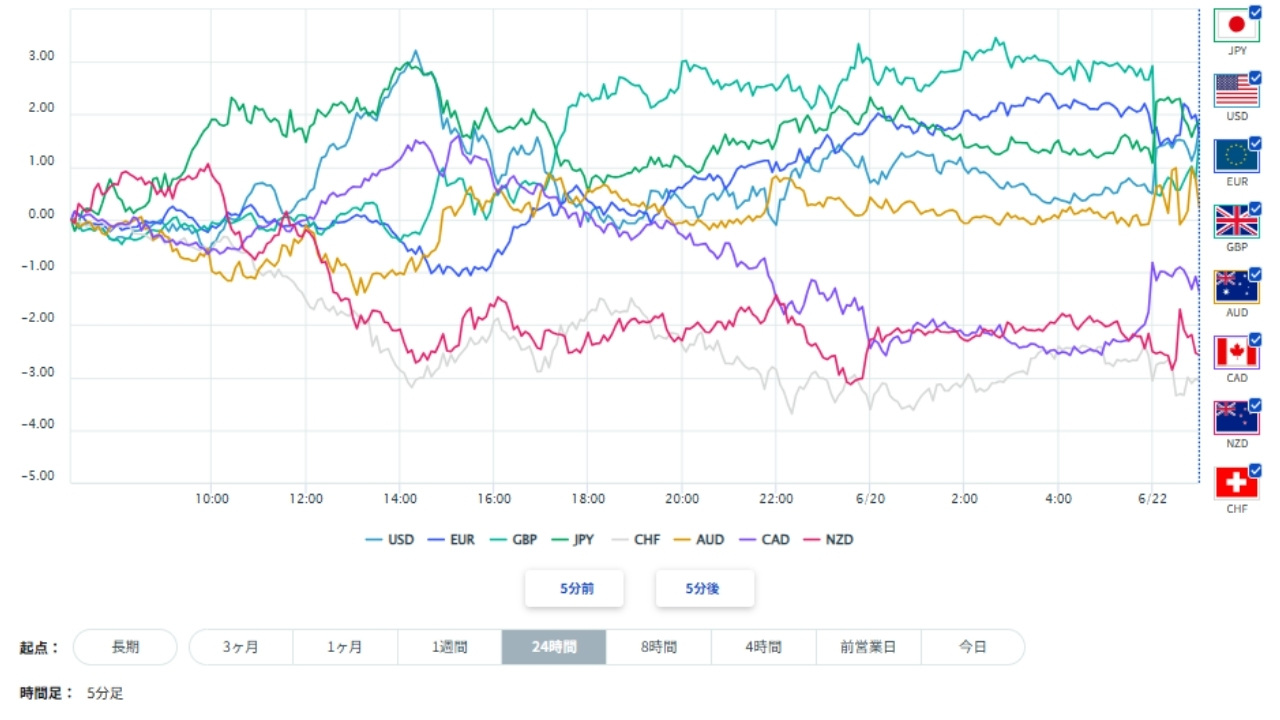Screen dimensions: 1280x720
Task: Select the New Zealand flag for NZD
Action: [x=1237, y=417]
